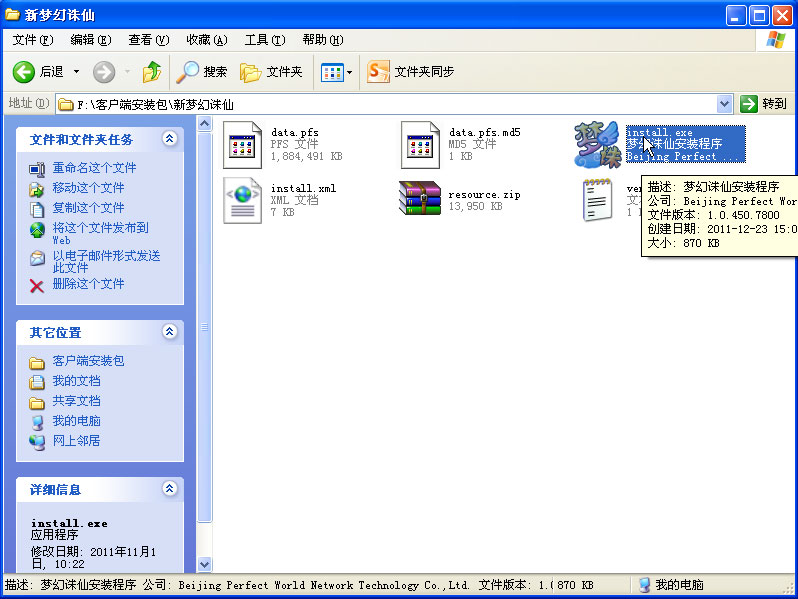Open the Tools (工具) menu
Screen dimensions: 798x599
click(264, 40)
